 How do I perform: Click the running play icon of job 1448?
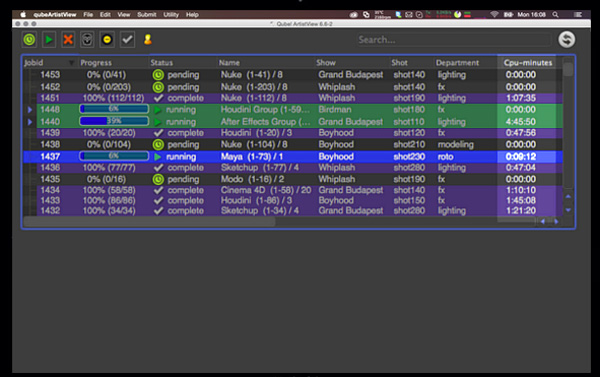pyautogui.click(x=157, y=110)
